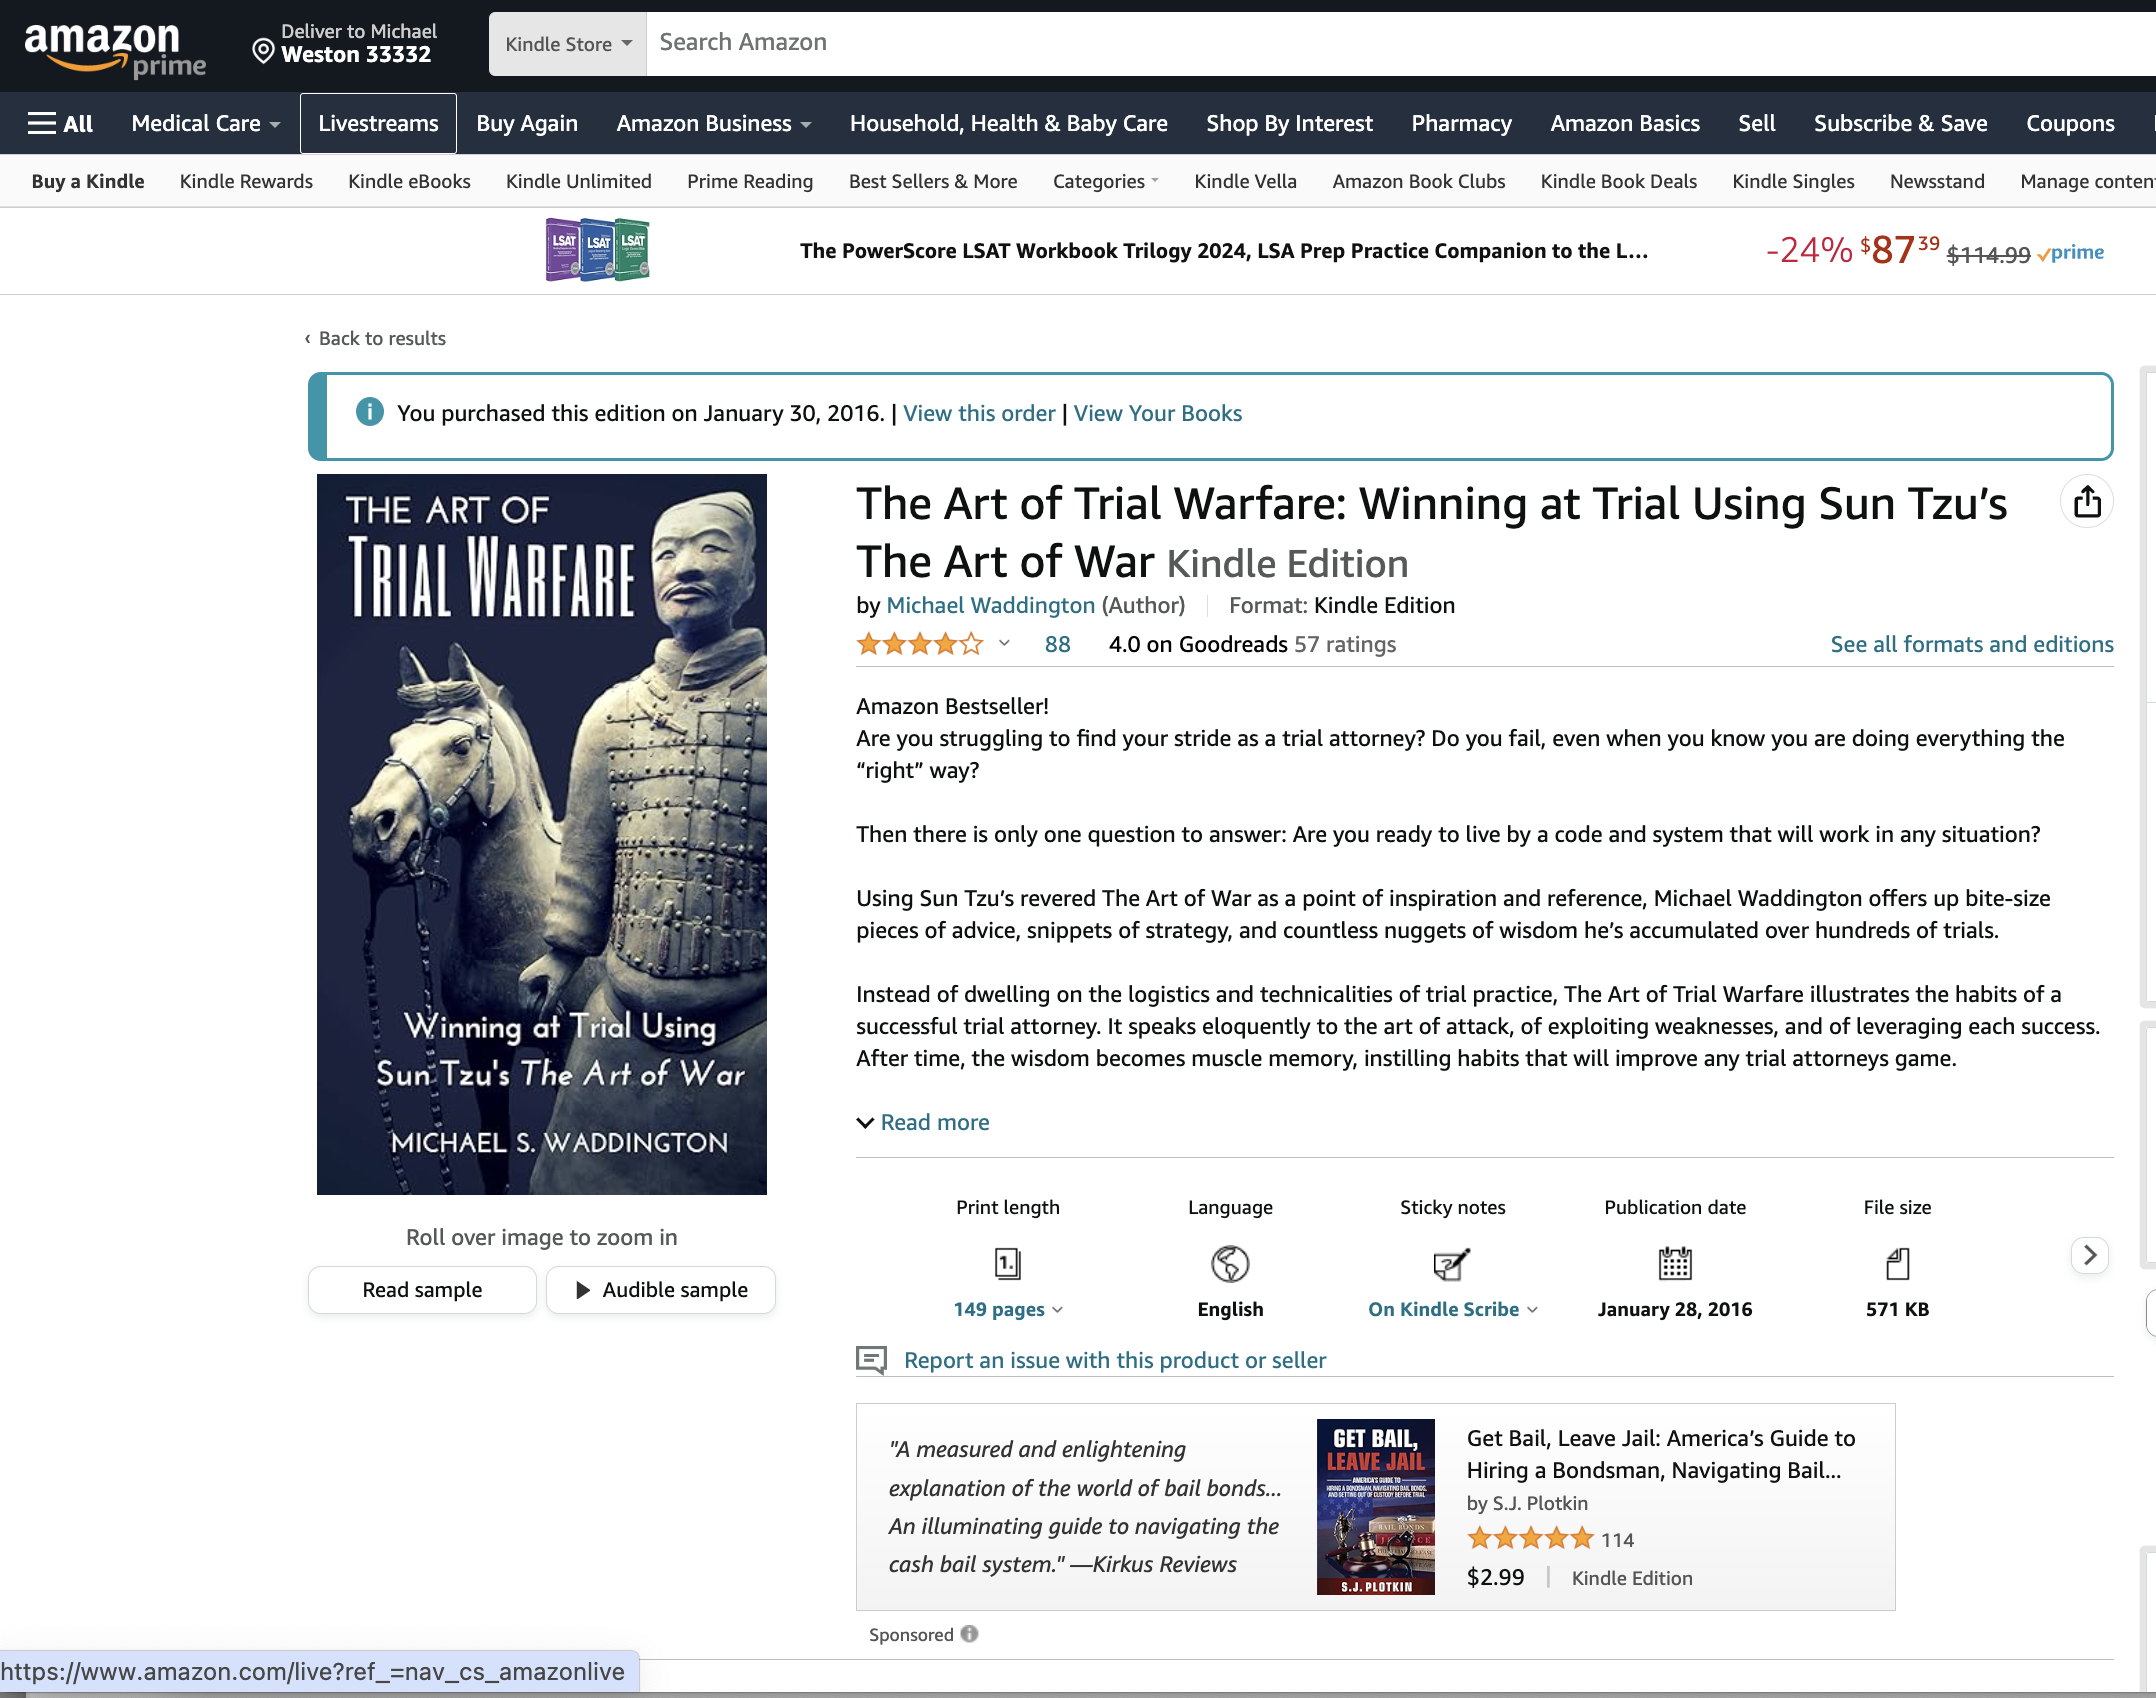Click the star rating icons for the book
This screenshot has width=2156, height=1698.
click(x=920, y=644)
